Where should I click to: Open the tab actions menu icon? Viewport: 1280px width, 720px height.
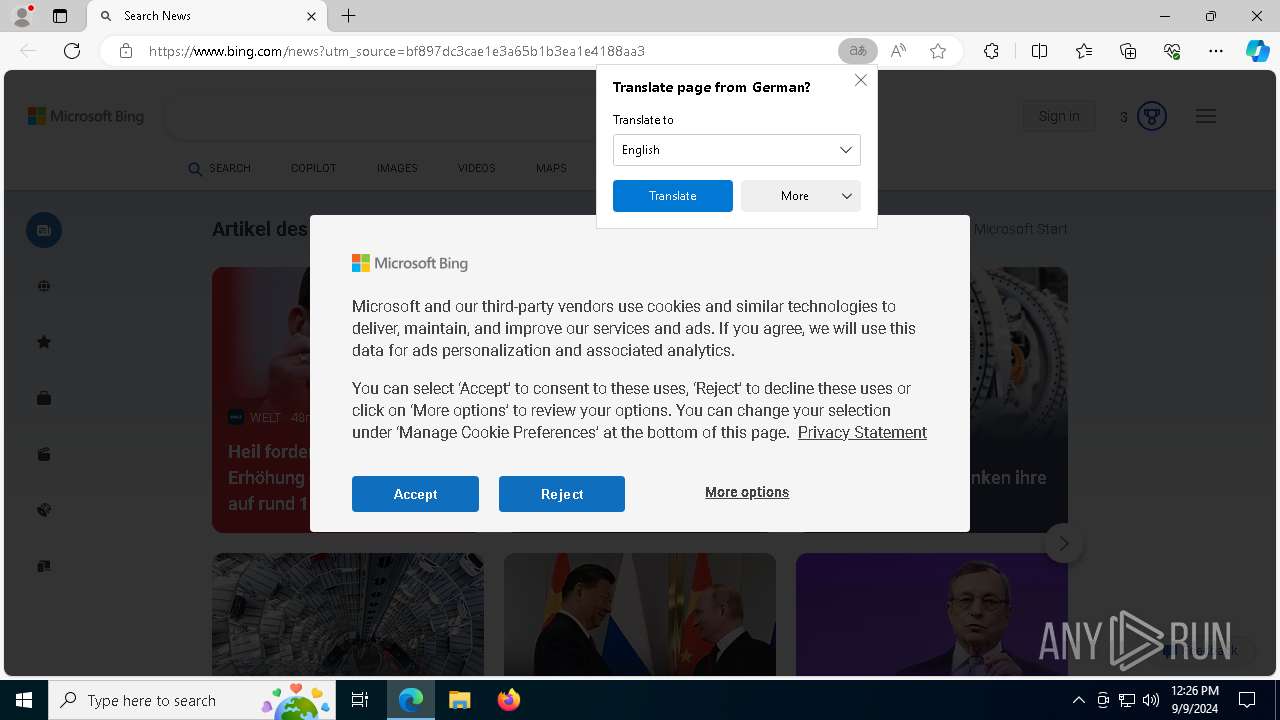coord(60,16)
